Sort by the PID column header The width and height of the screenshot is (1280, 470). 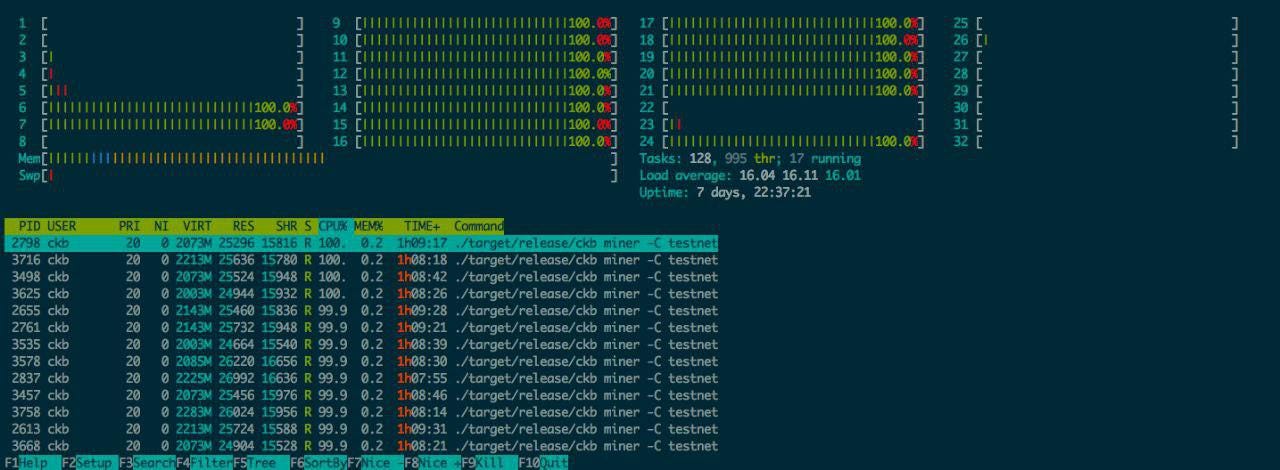29,226
